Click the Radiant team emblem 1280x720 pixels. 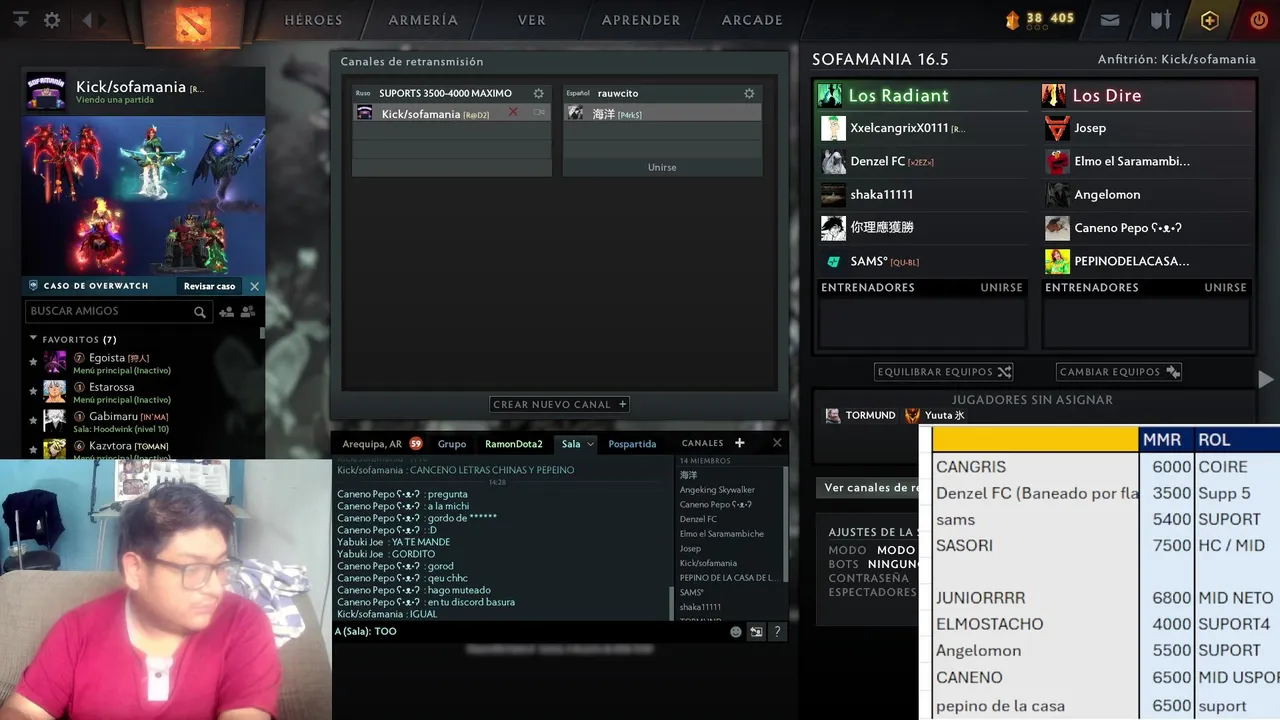coord(830,95)
